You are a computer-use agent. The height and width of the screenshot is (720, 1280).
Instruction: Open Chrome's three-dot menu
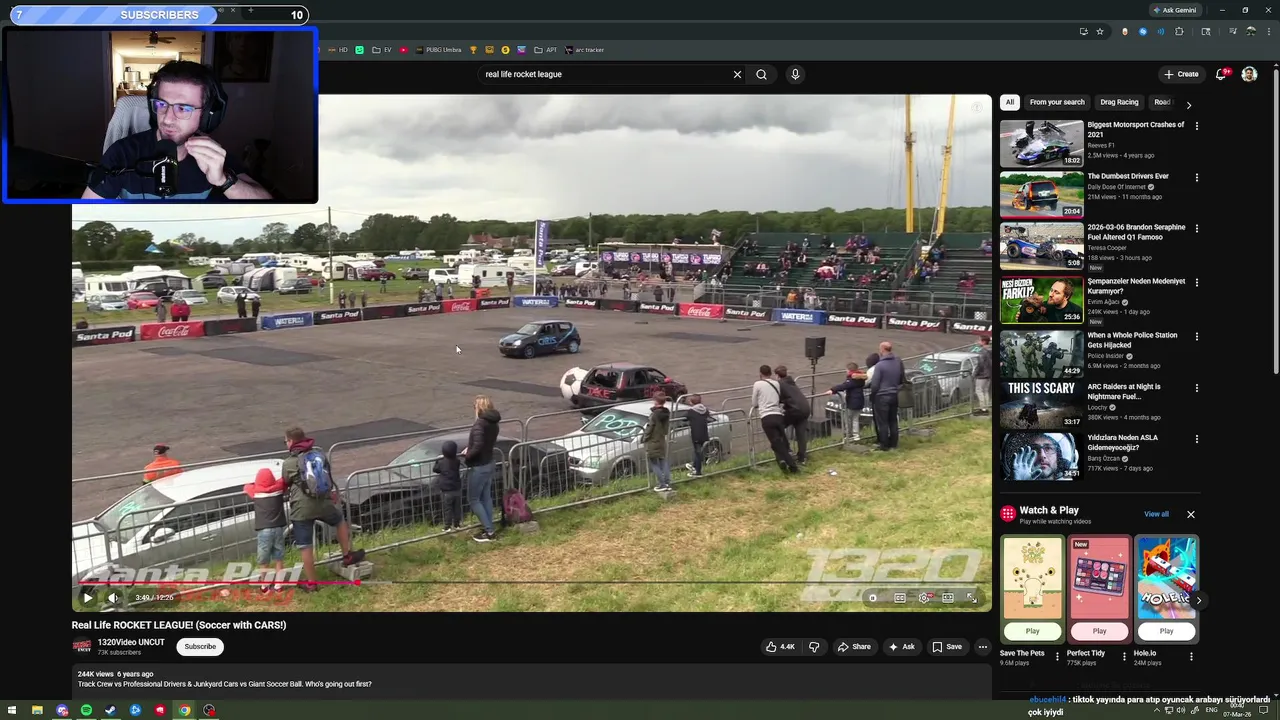(x=1267, y=31)
